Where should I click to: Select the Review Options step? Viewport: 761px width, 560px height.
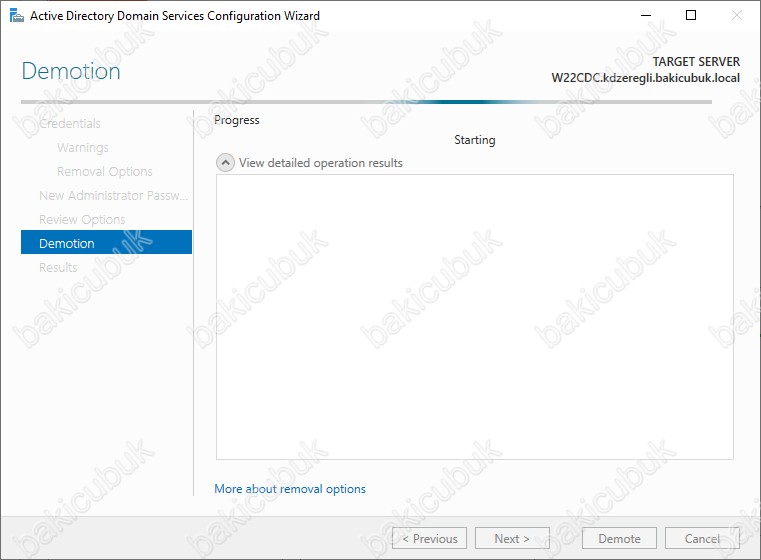pyautogui.click(x=82, y=219)
